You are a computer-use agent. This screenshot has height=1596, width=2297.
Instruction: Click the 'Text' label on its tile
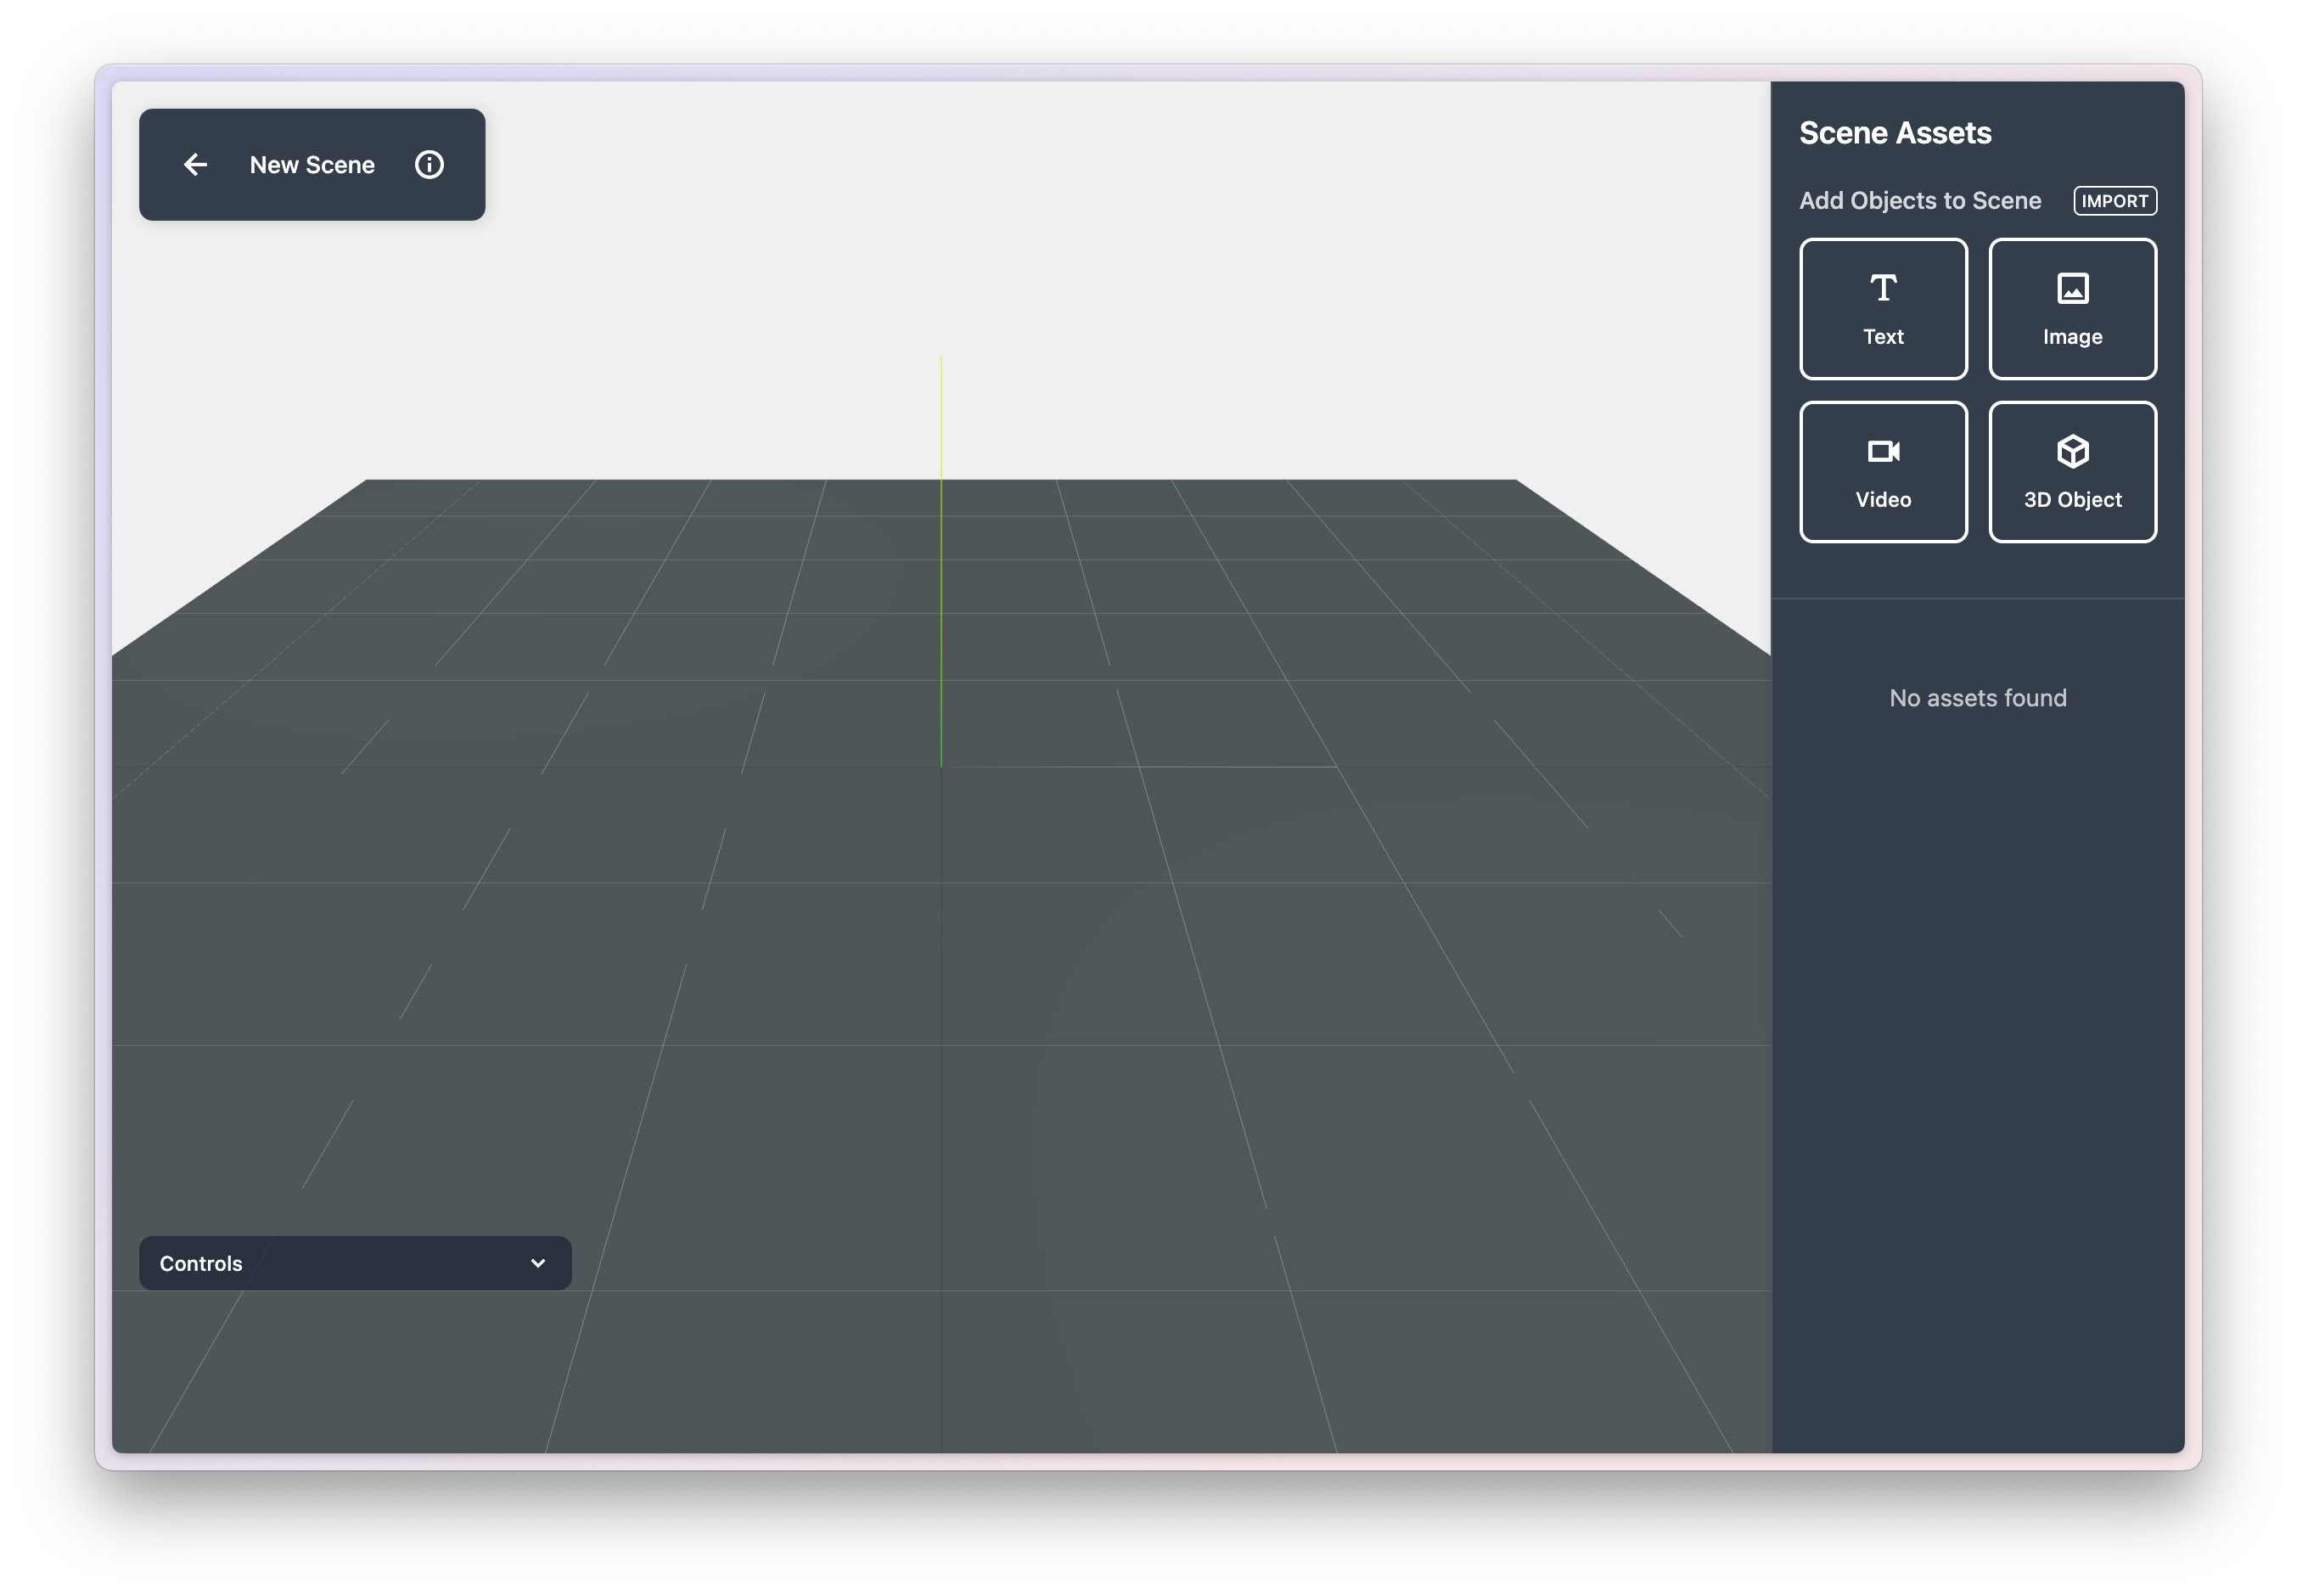(1883, 337)
